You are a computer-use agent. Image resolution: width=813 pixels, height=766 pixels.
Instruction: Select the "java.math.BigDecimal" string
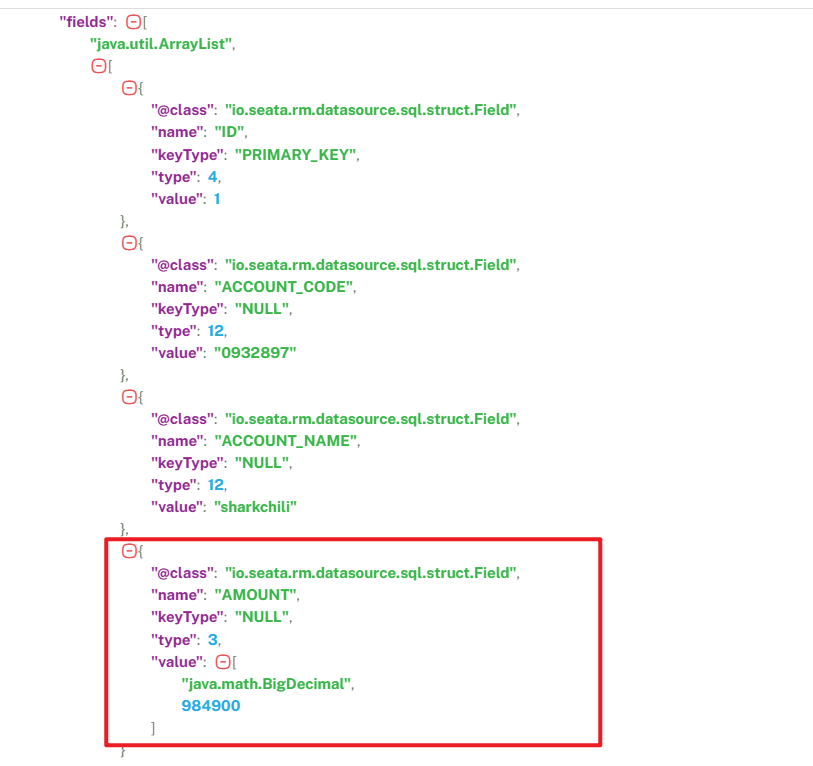(267, 684)
